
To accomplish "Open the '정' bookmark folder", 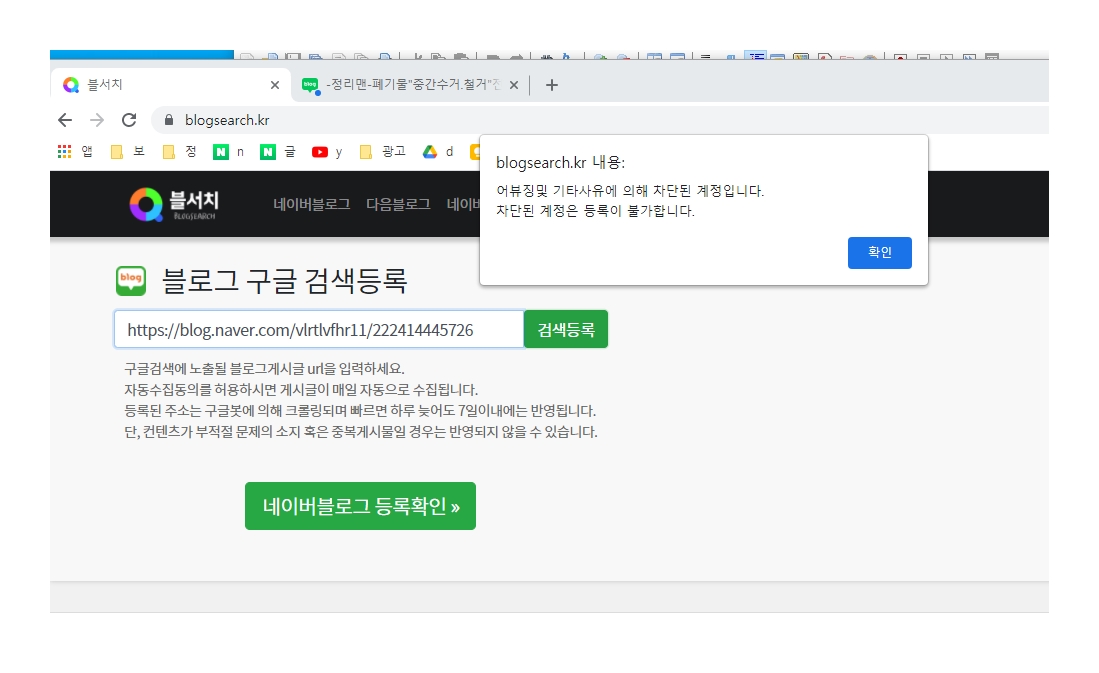I will pyautogui.click(x=179, y=151).
